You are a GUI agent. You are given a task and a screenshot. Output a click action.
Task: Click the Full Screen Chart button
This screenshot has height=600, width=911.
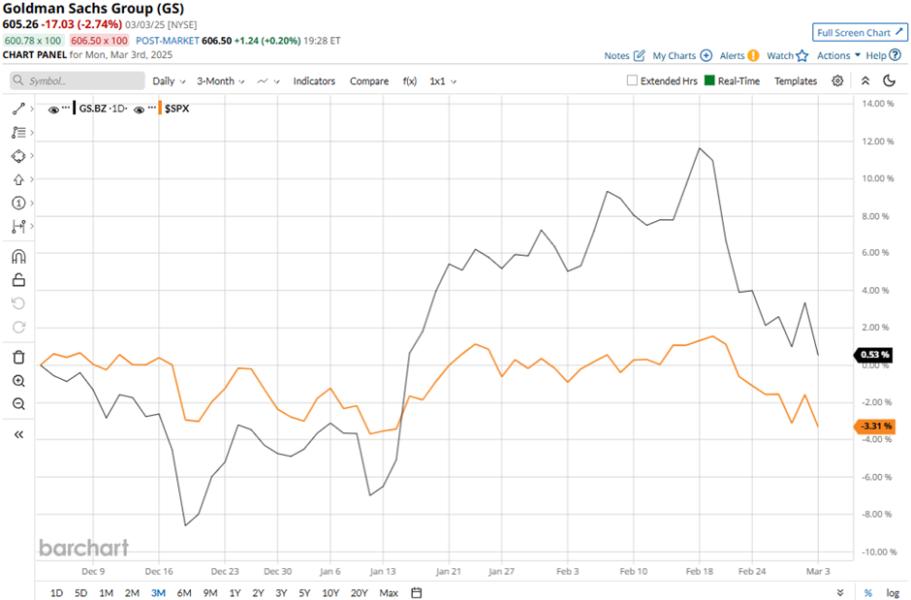coord(860,33)
